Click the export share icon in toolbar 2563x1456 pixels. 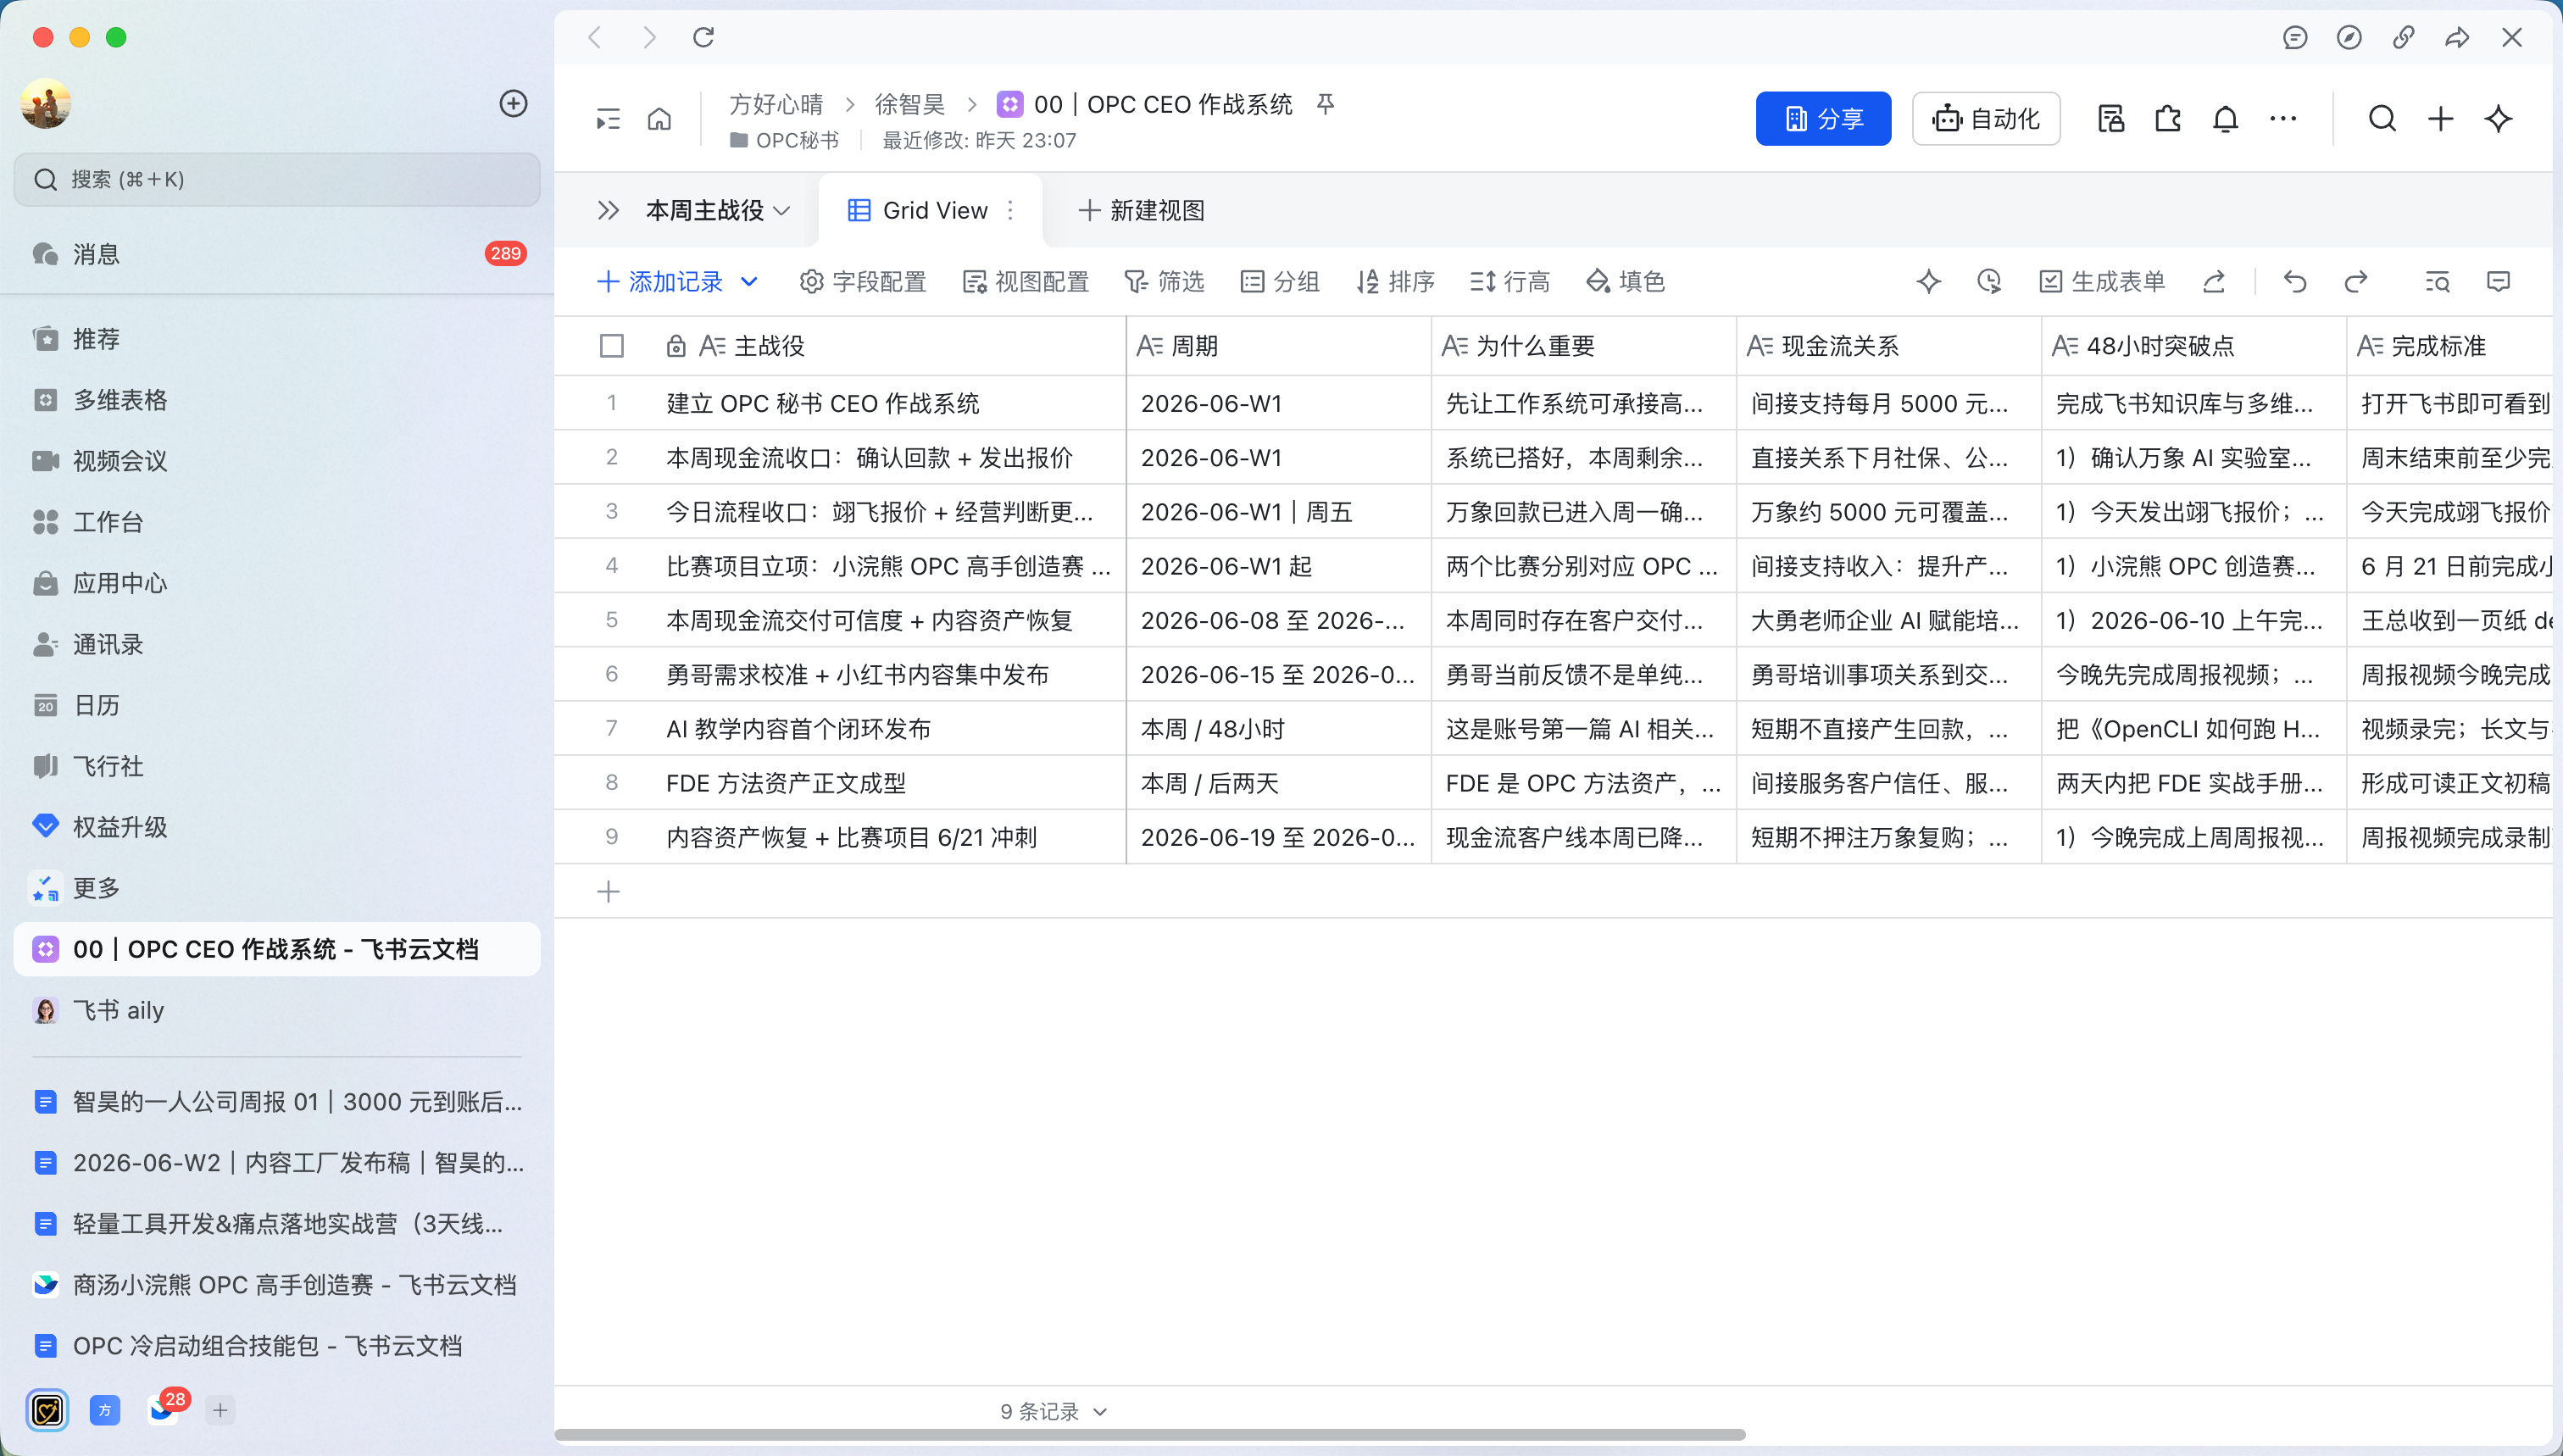[2214, 281]
